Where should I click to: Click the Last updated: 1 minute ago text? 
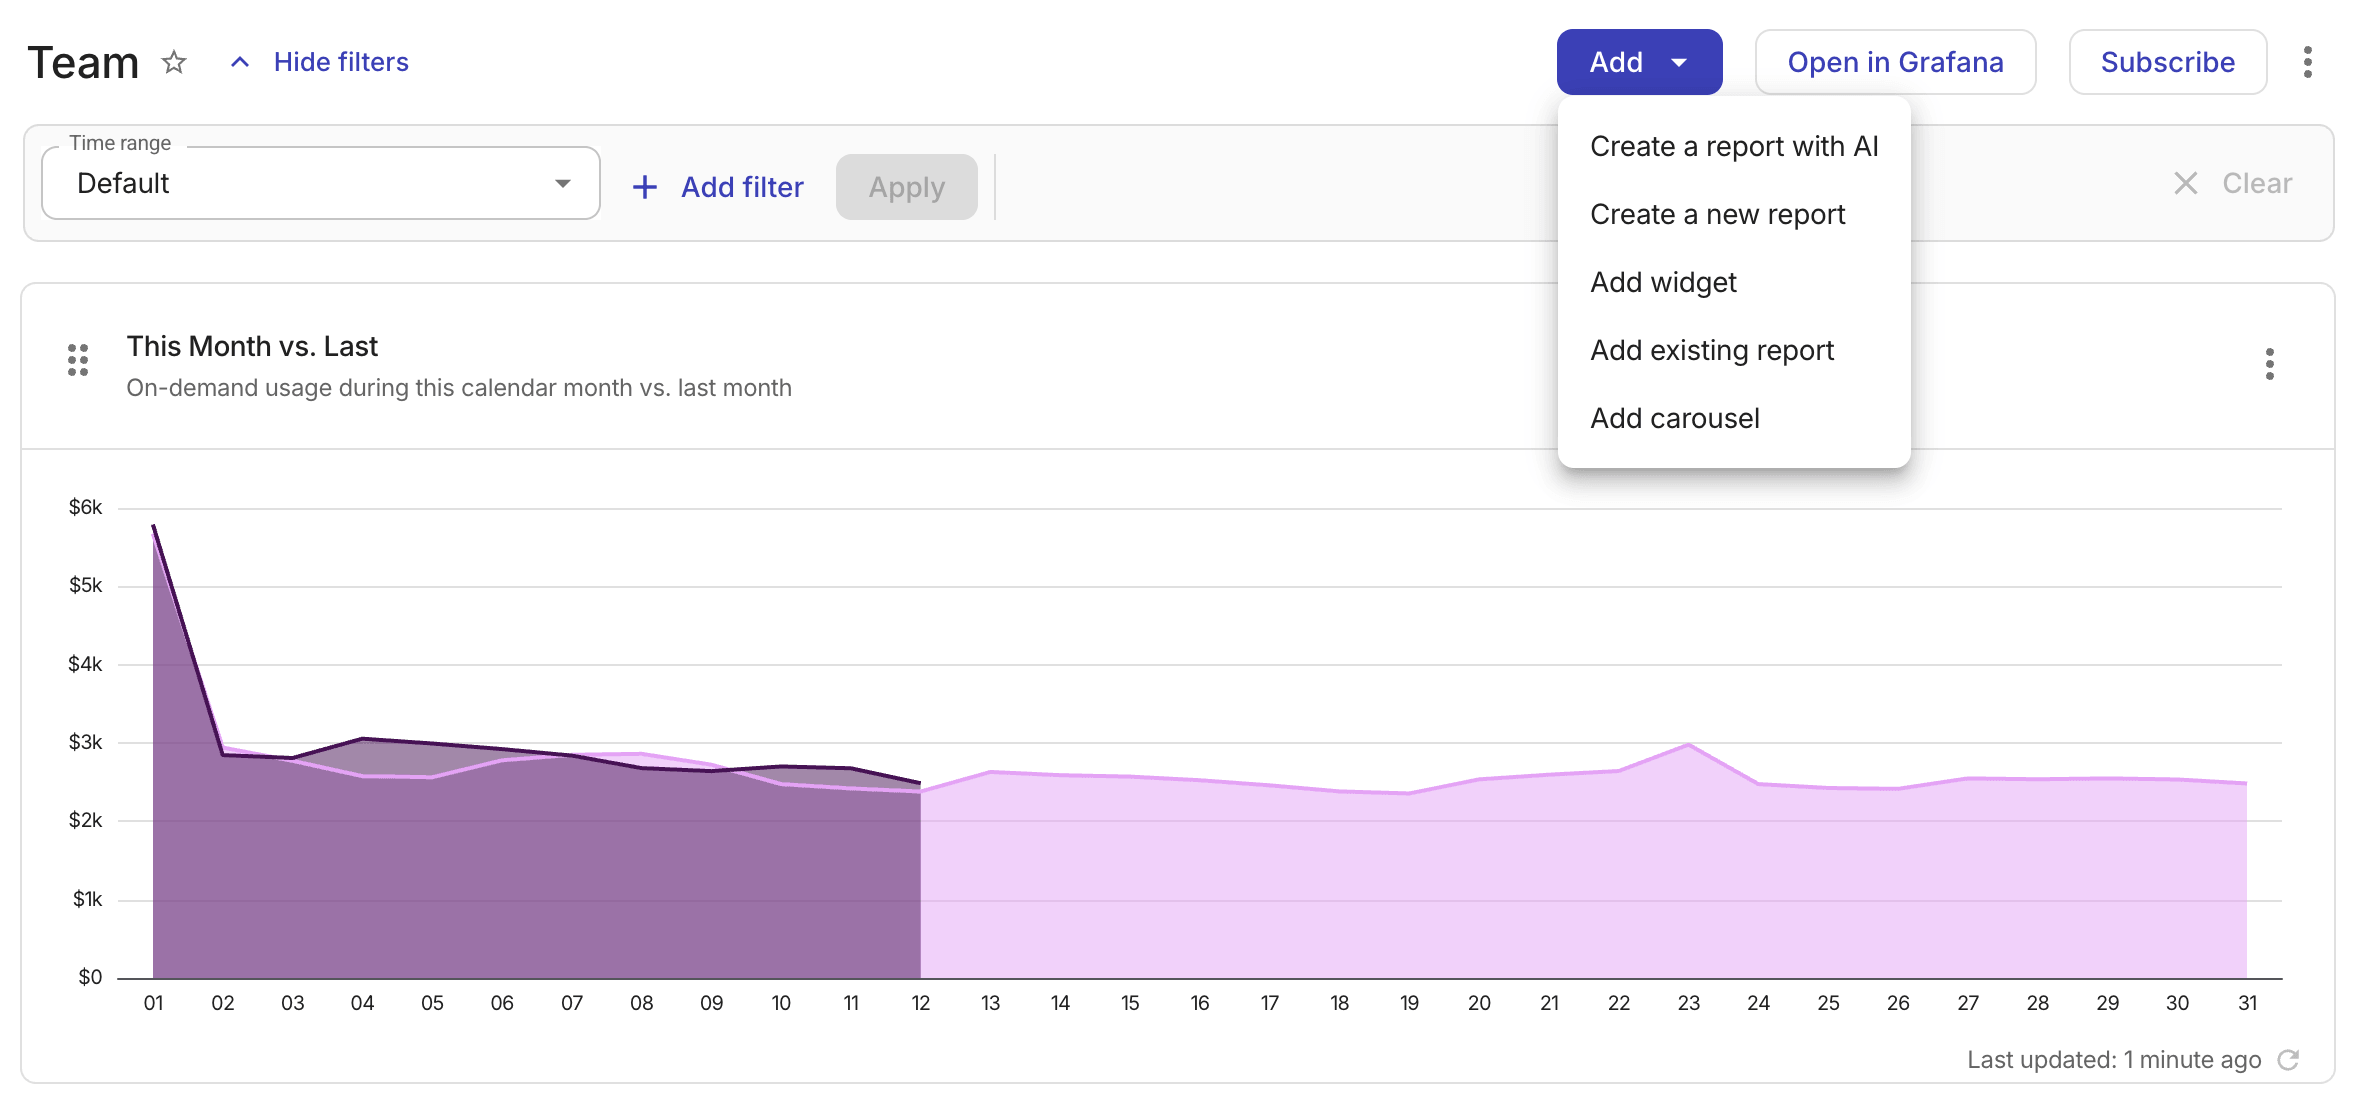(2114, 1060)
